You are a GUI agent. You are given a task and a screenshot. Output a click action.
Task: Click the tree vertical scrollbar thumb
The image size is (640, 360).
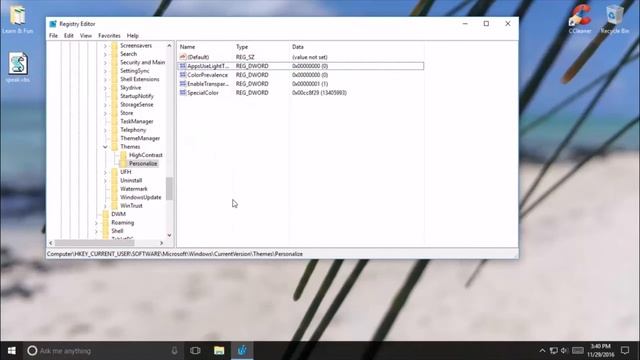(169, 189)
